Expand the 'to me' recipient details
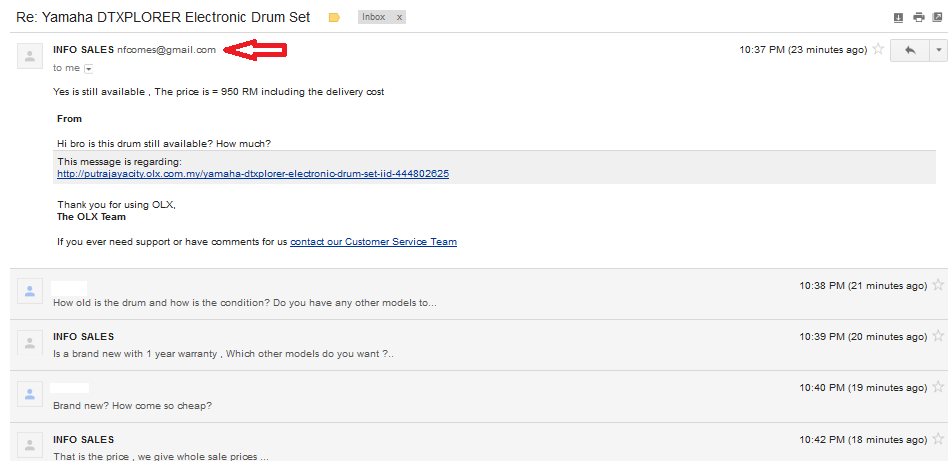Viewport: 951px width, 462px height. tap(89, 68)
